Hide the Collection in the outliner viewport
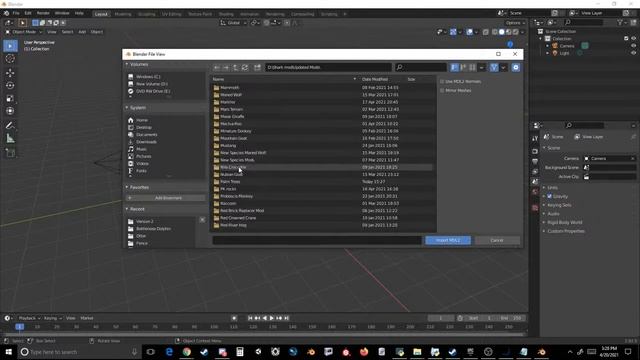Screen dimensions: 640x360 tap(633, 38)
